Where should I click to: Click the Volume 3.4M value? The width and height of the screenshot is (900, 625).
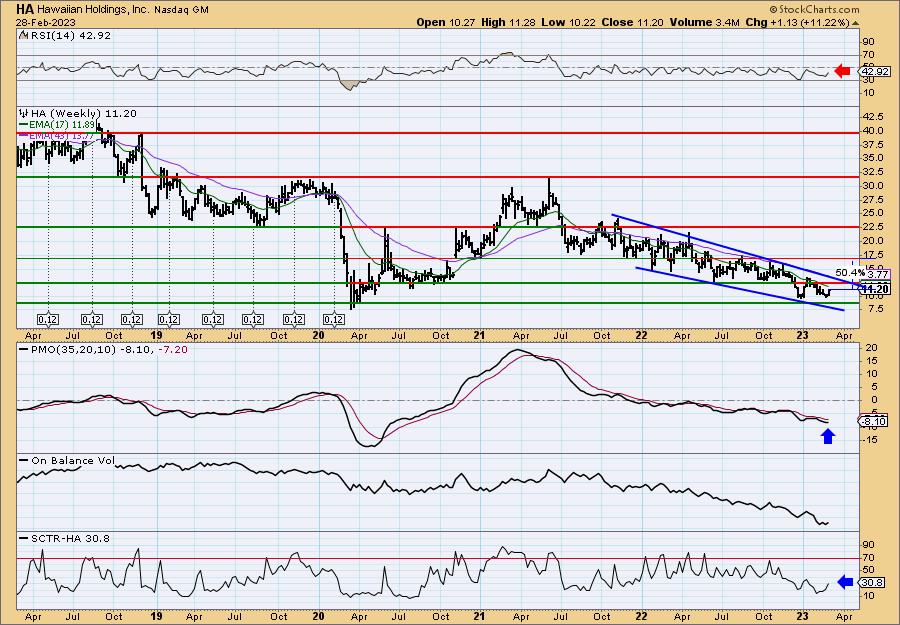(706, 22)
